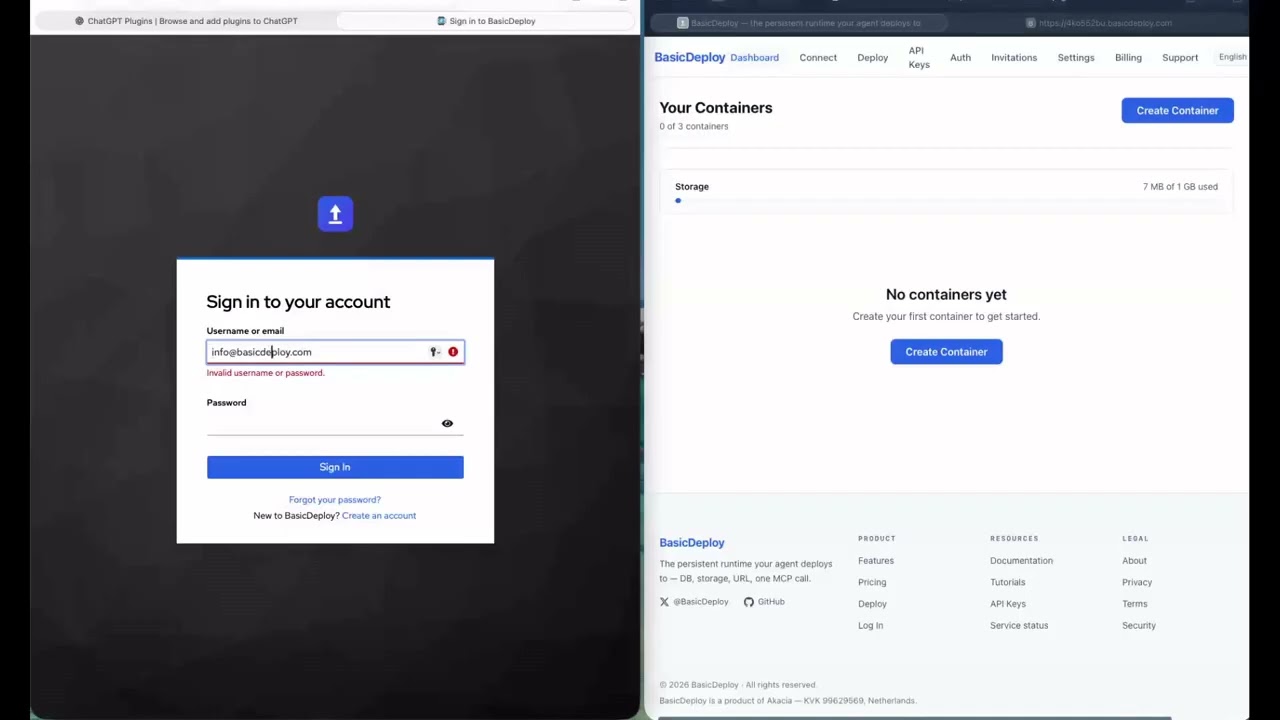Open the Documentation footer link
This screenshot has height=720, width=1280.
[1021, 561]
